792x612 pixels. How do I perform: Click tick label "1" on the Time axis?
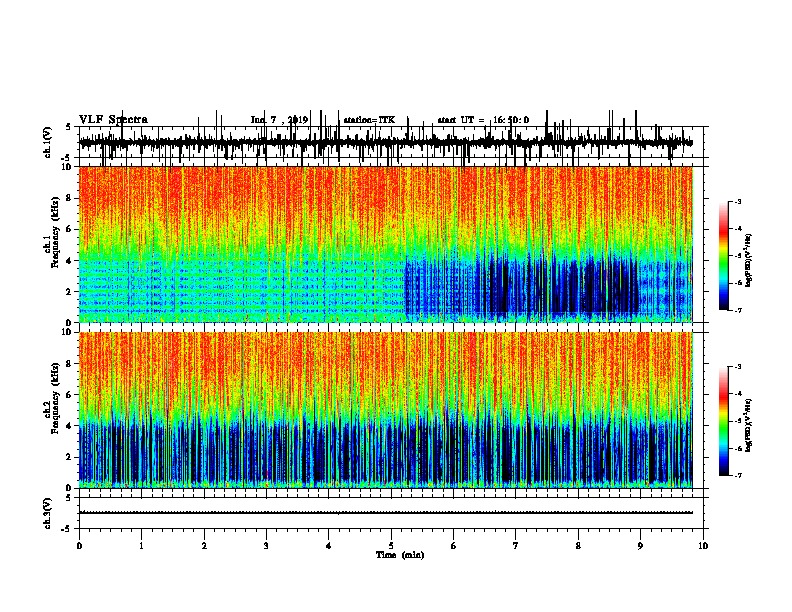click(x=141, y=546)
